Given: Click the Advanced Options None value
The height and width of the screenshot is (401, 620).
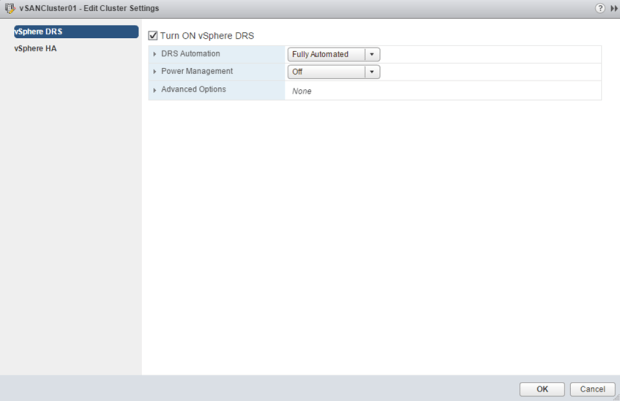Looking at the screenshot, I should point(302,91).
